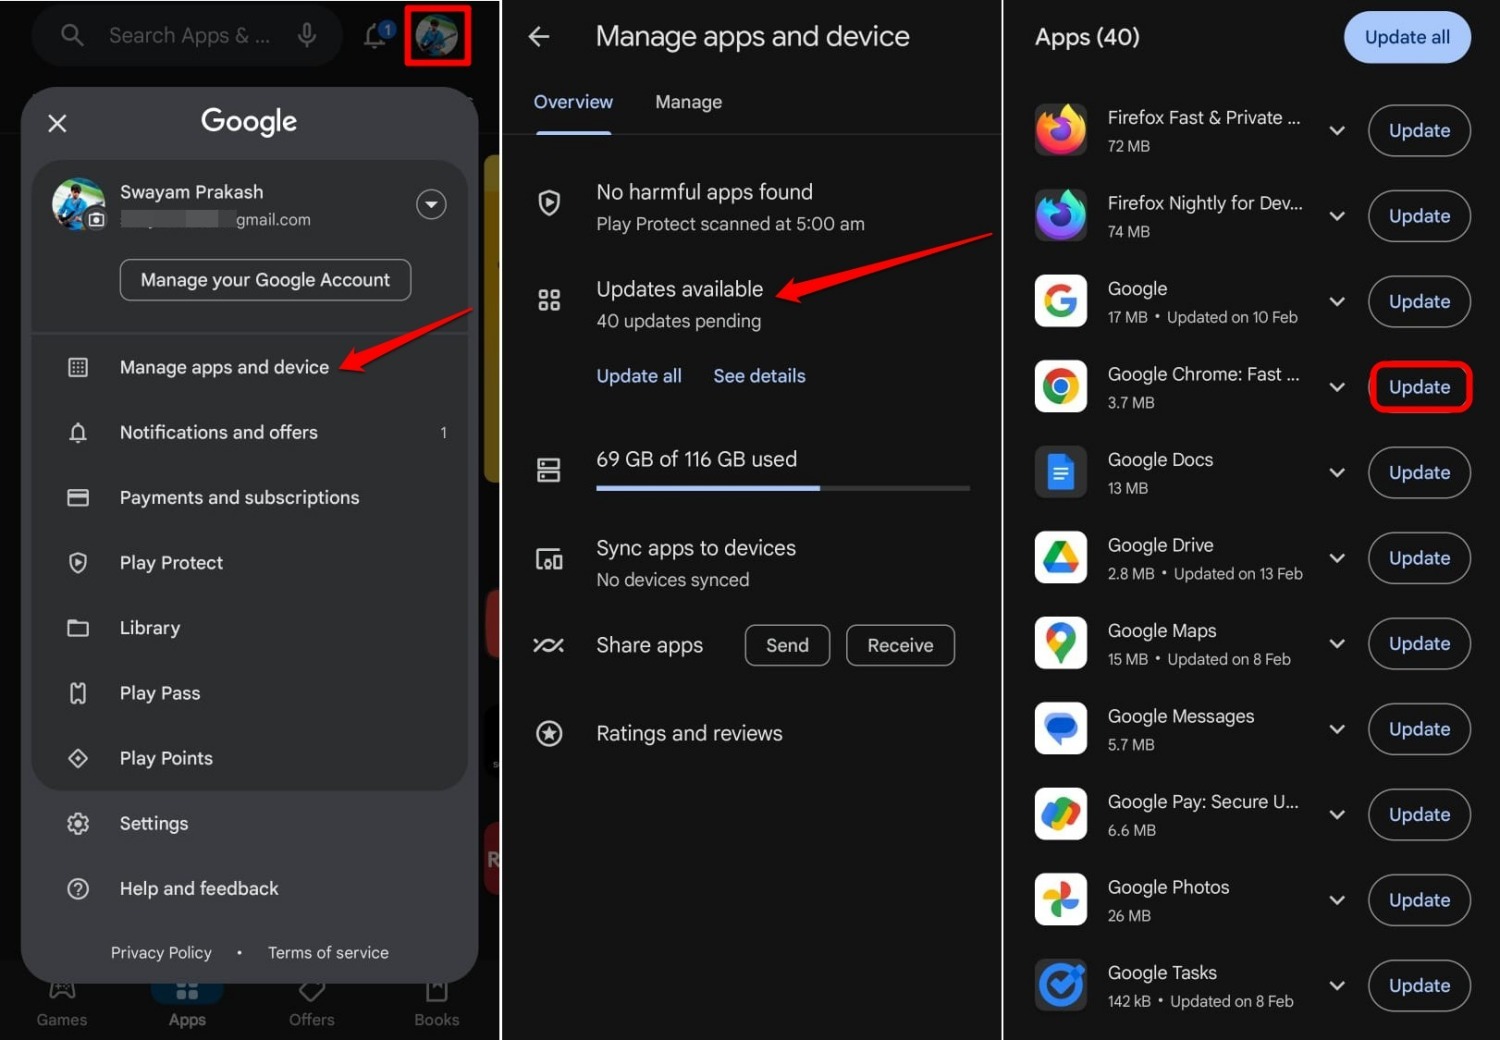
Task: Tap the Sync apps to devices icon
Action: (549, 559)
